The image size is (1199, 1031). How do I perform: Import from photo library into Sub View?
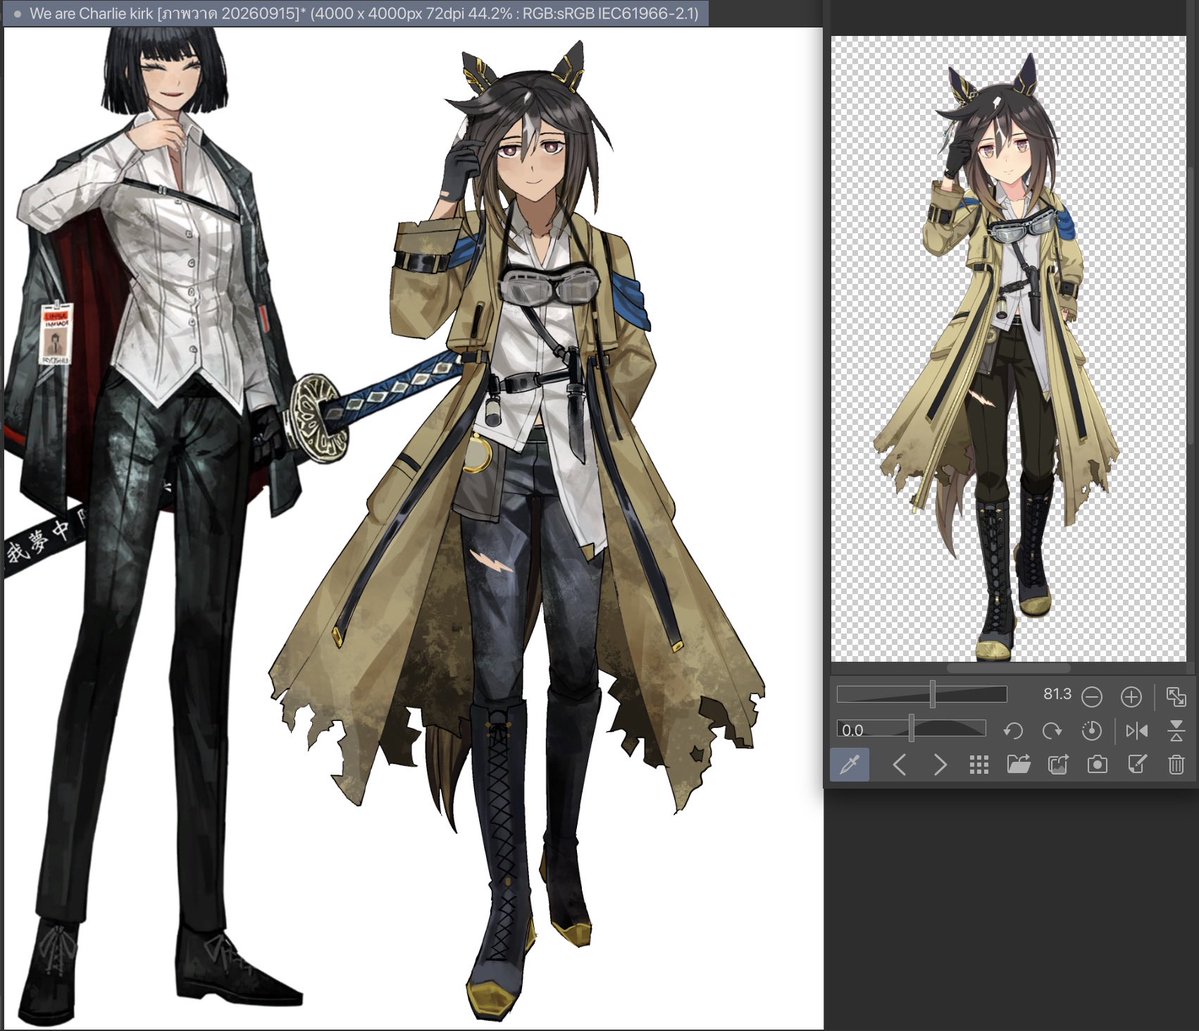(1058, 764)
